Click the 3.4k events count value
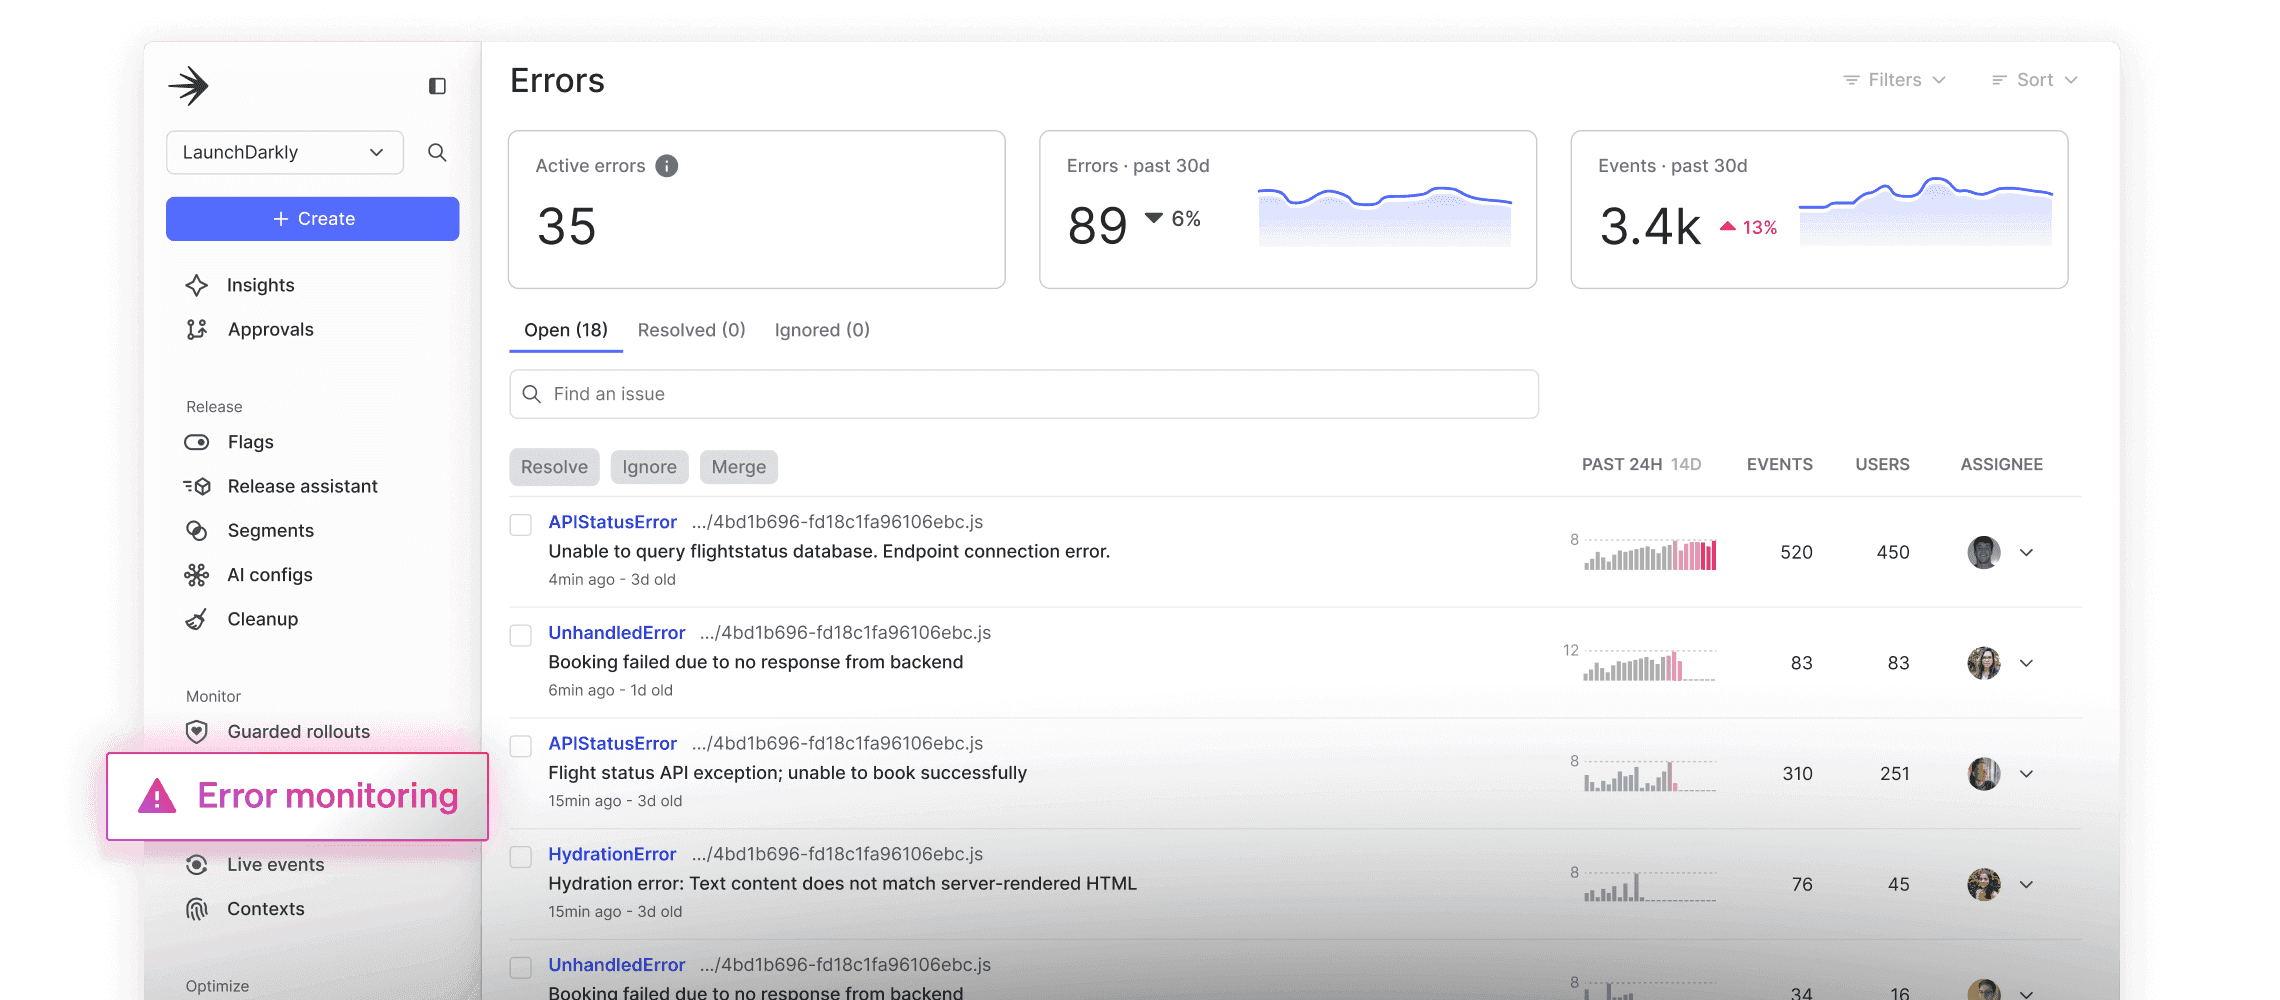This screenshot has width=2280, height=1000. [1650, 227]
